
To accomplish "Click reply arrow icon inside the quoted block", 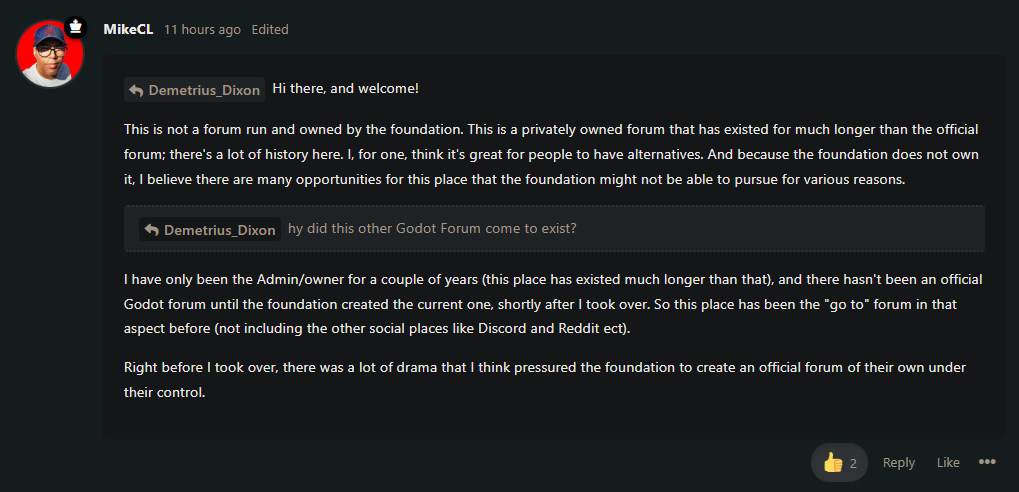I will [x=152, y=229].
